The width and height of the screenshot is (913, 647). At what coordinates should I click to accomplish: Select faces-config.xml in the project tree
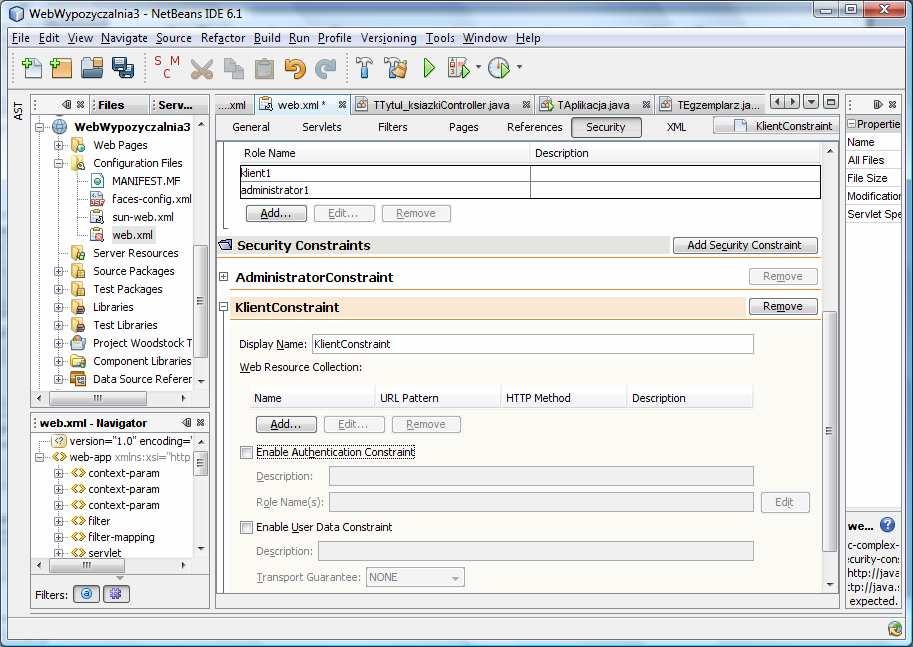click(x=151, y=199)
